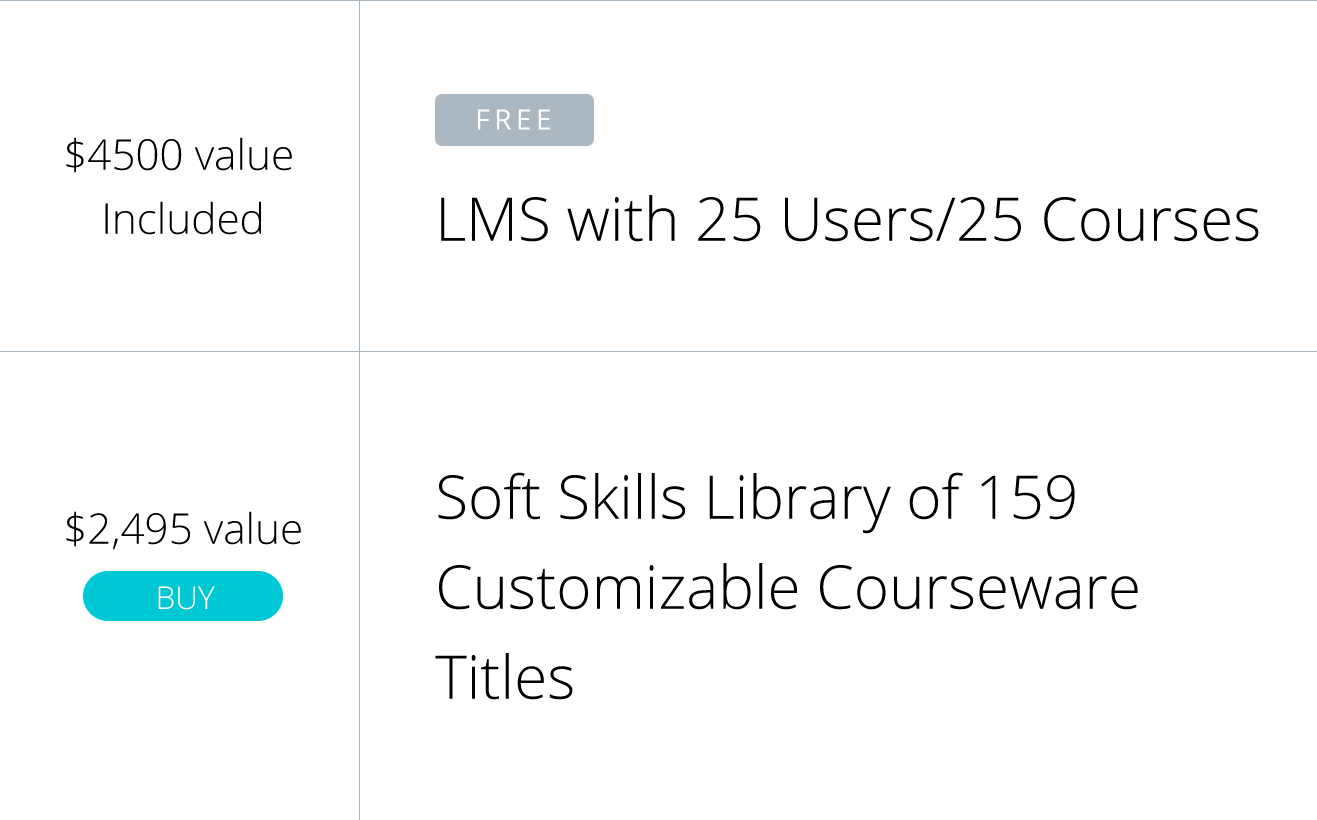Click the "$4500" amount text
This screenshot has width=1317, height=820.
point(124,156)
